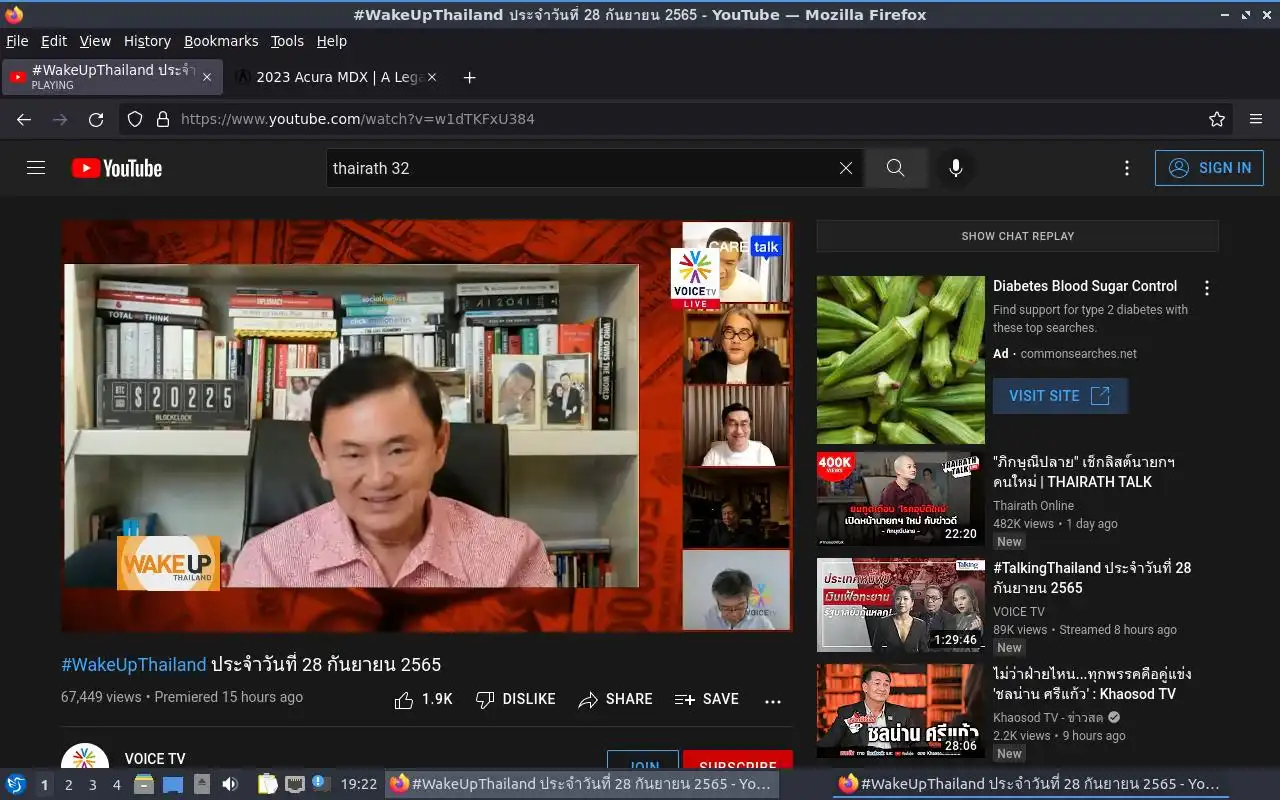Click the SIGN IN button

[1209, 168]
